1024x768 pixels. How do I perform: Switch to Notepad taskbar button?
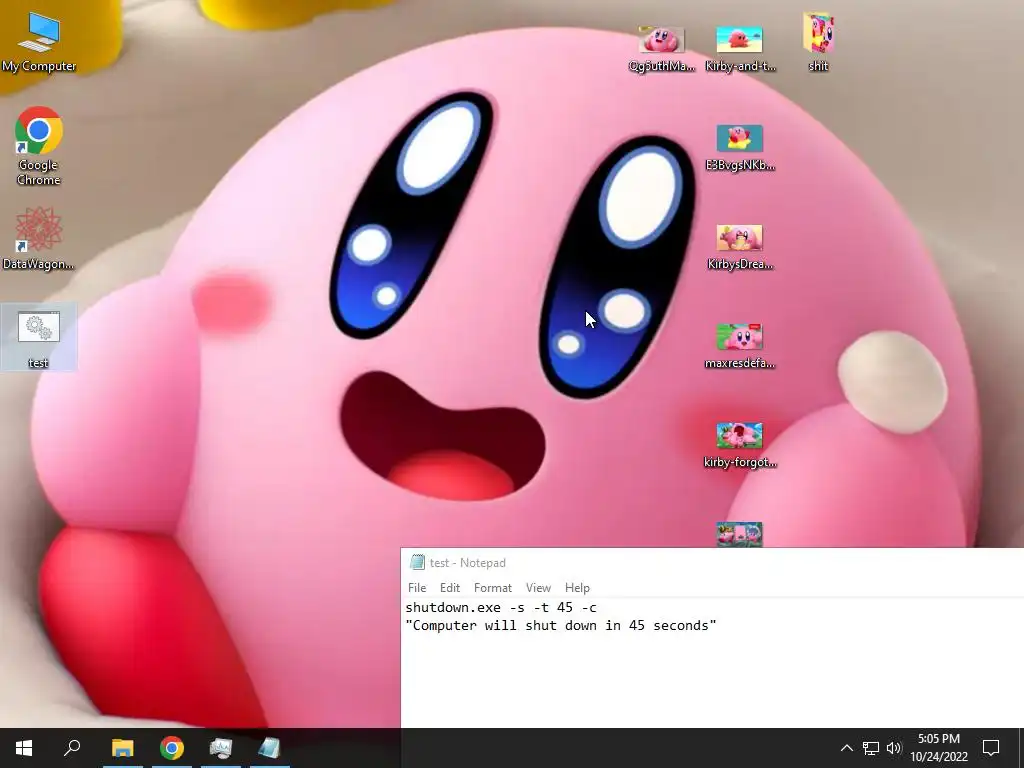click(x=269, y=748)
